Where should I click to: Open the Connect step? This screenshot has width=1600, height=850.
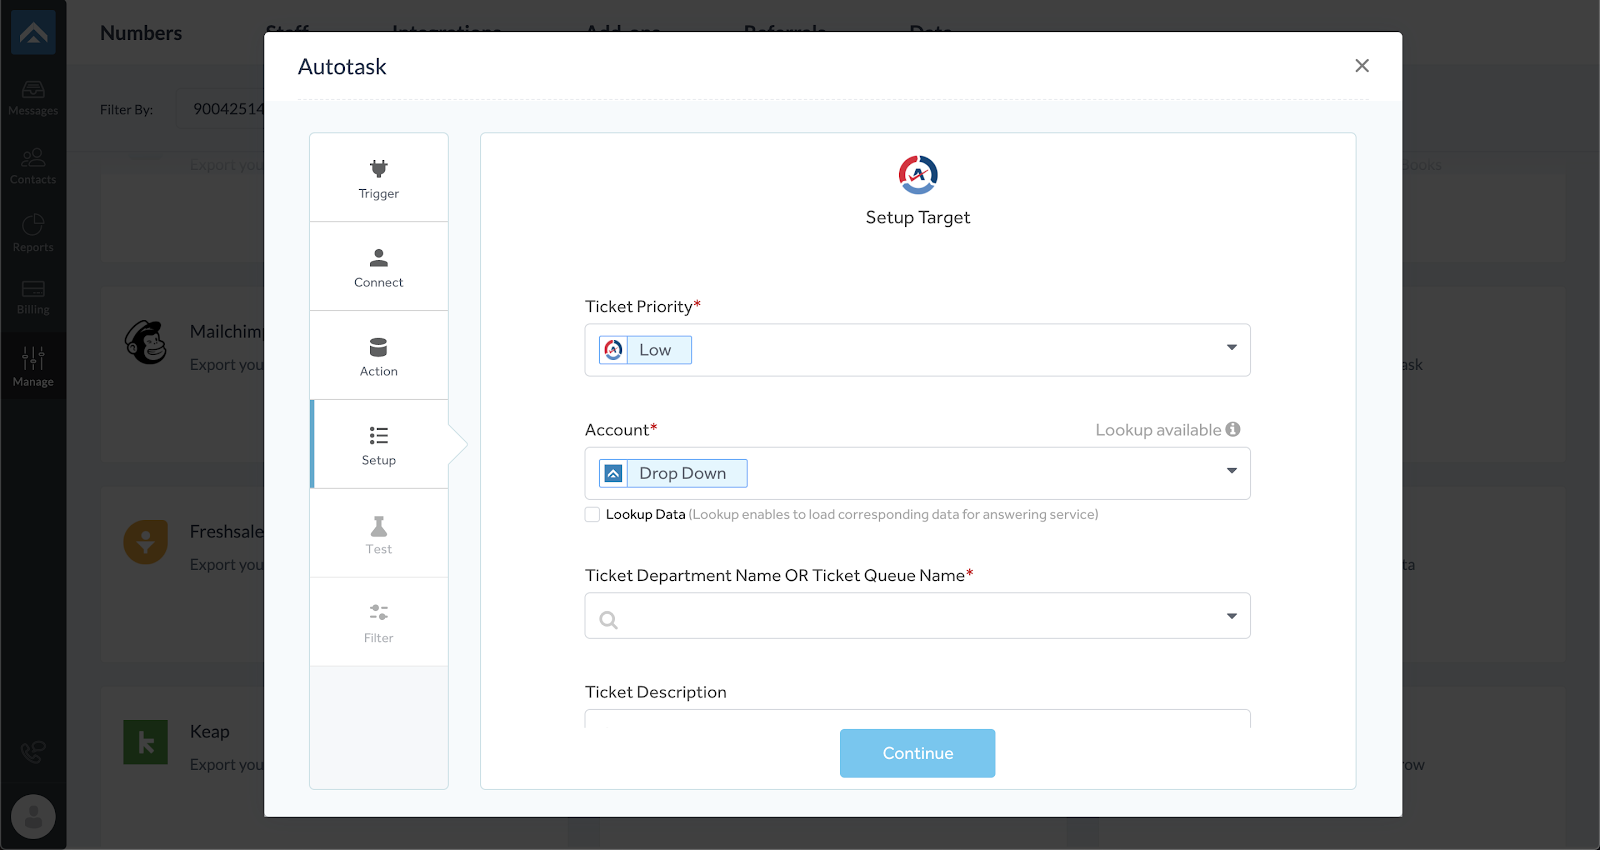(x=379, y=267)
